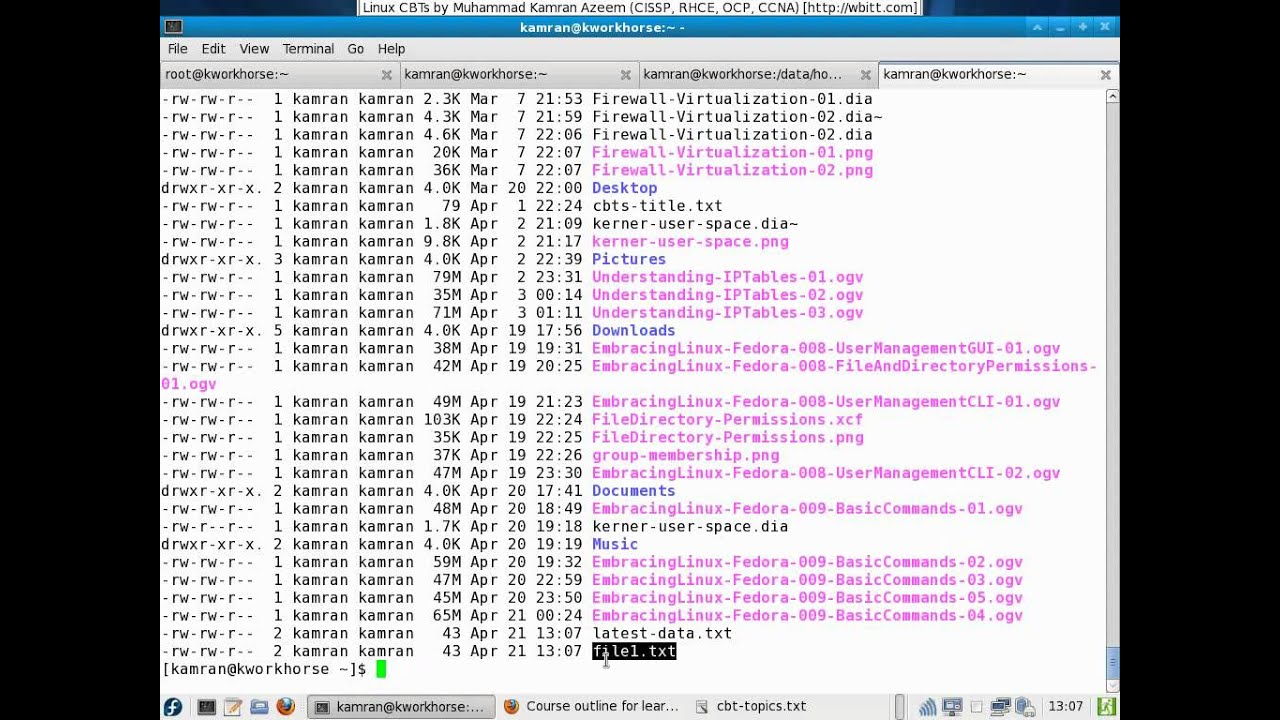Click Firewall-Virtualization-01.dia filename
The height and width of the screenshot is (720, 1280).
click(x=732, y=99)
